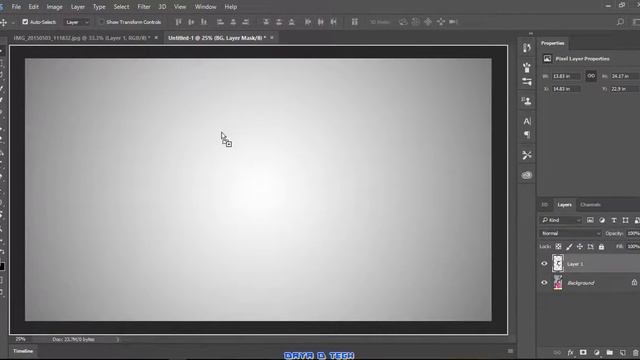Click the H height input field
Viewport: 640px width, 360px height.
coord(624,76)
